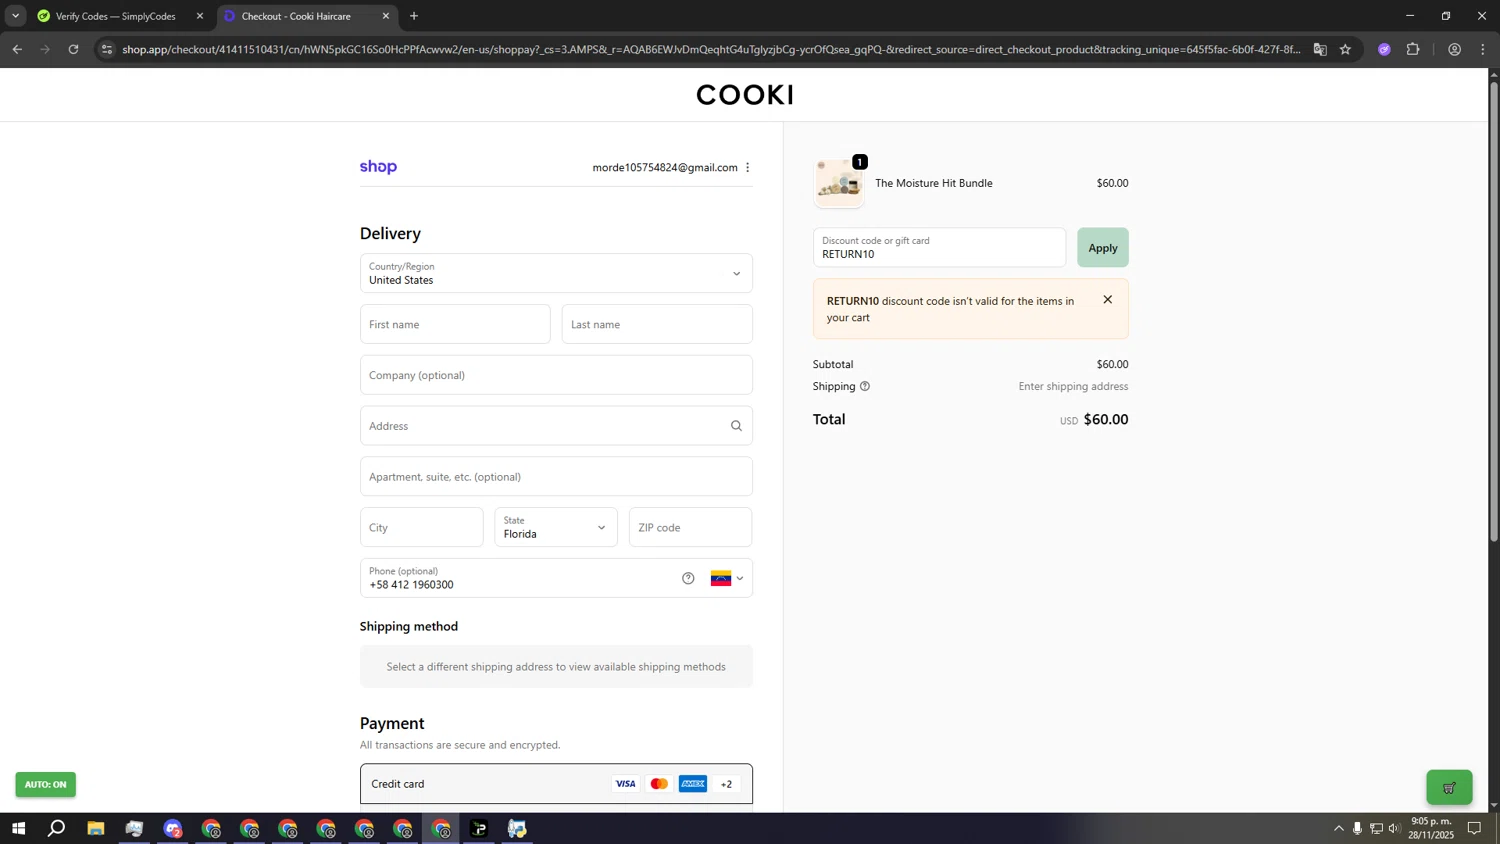The height and width of the screenshot is (844, 1500).
Task: Open the green cart widget button
Action: point(1449,788)
